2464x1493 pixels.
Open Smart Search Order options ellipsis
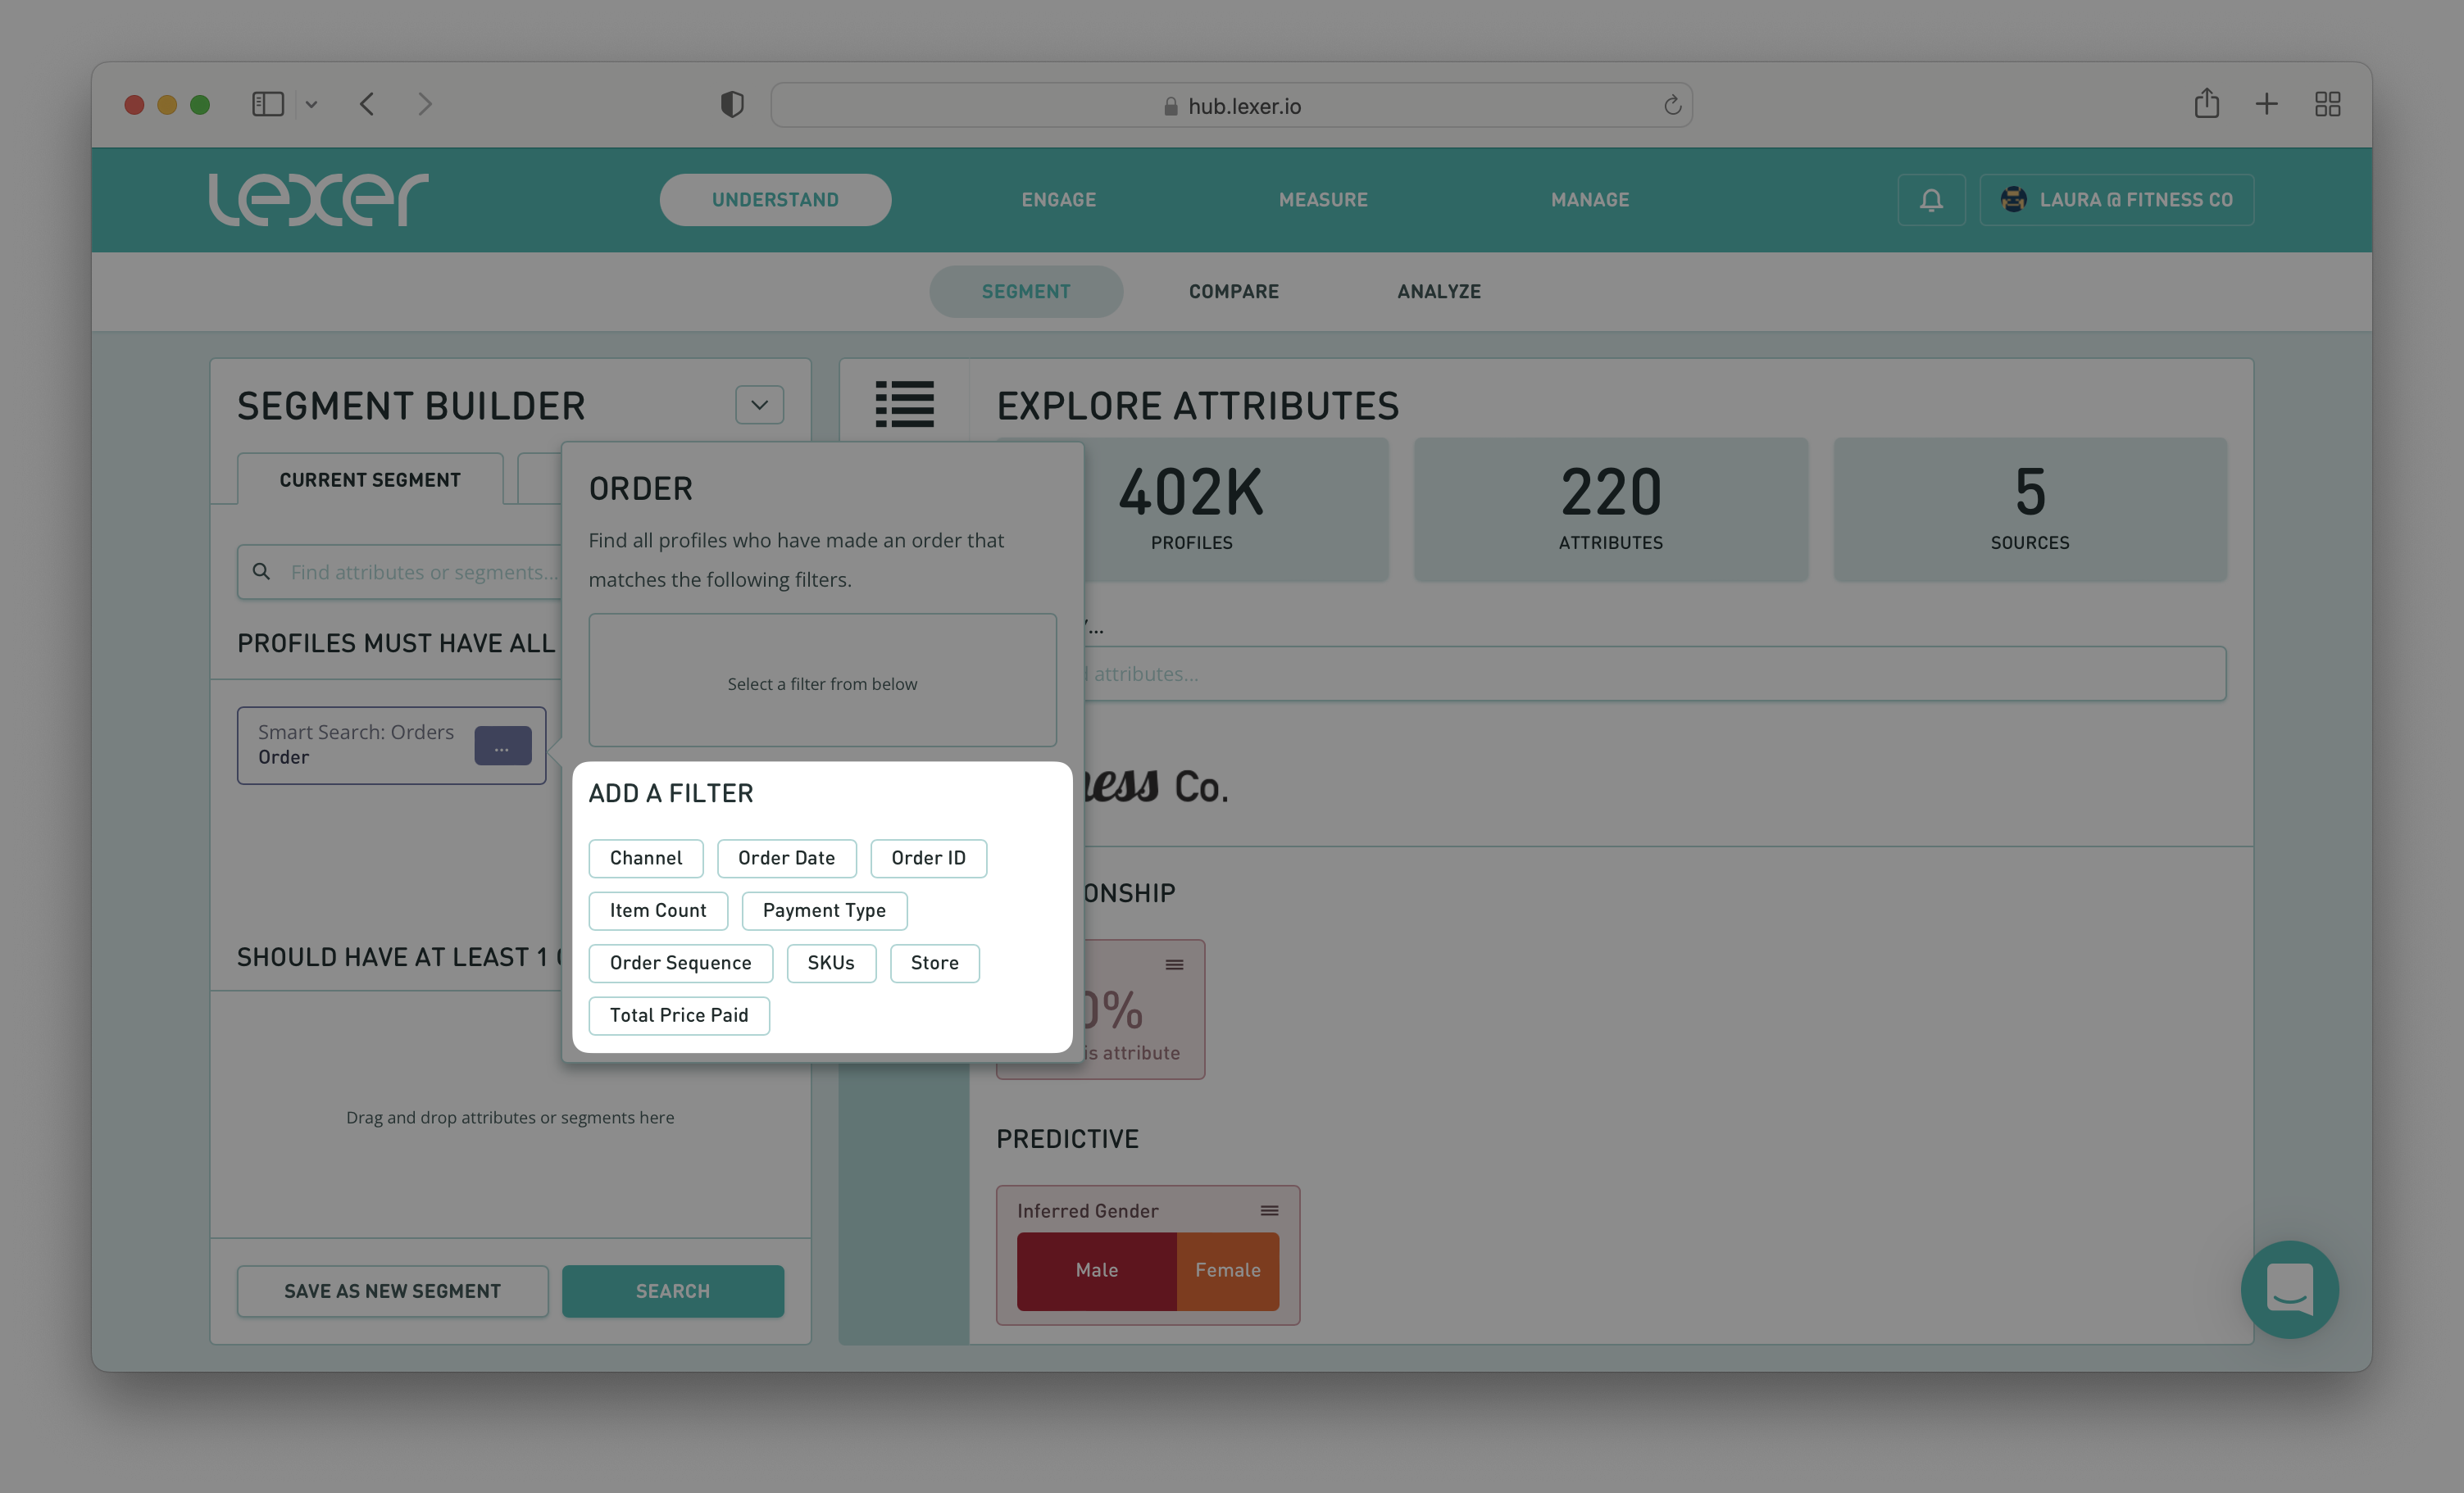click(x=502, y=746)
